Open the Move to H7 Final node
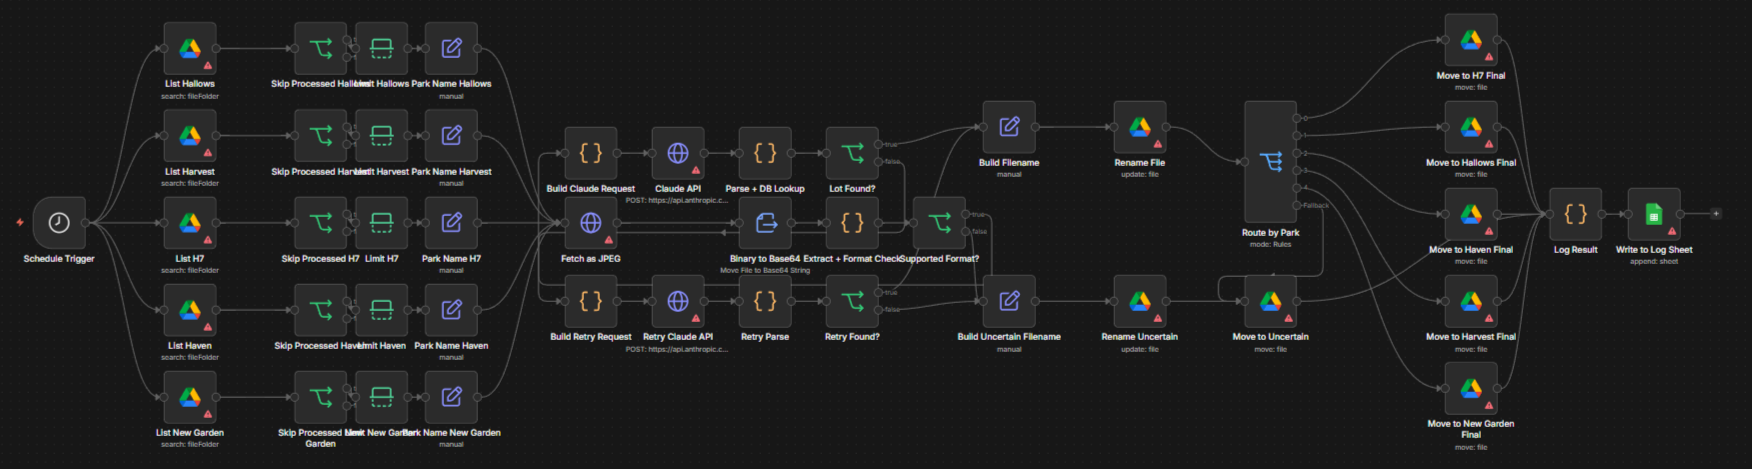The image size is (1752, 469). [x=1471, y=40]
